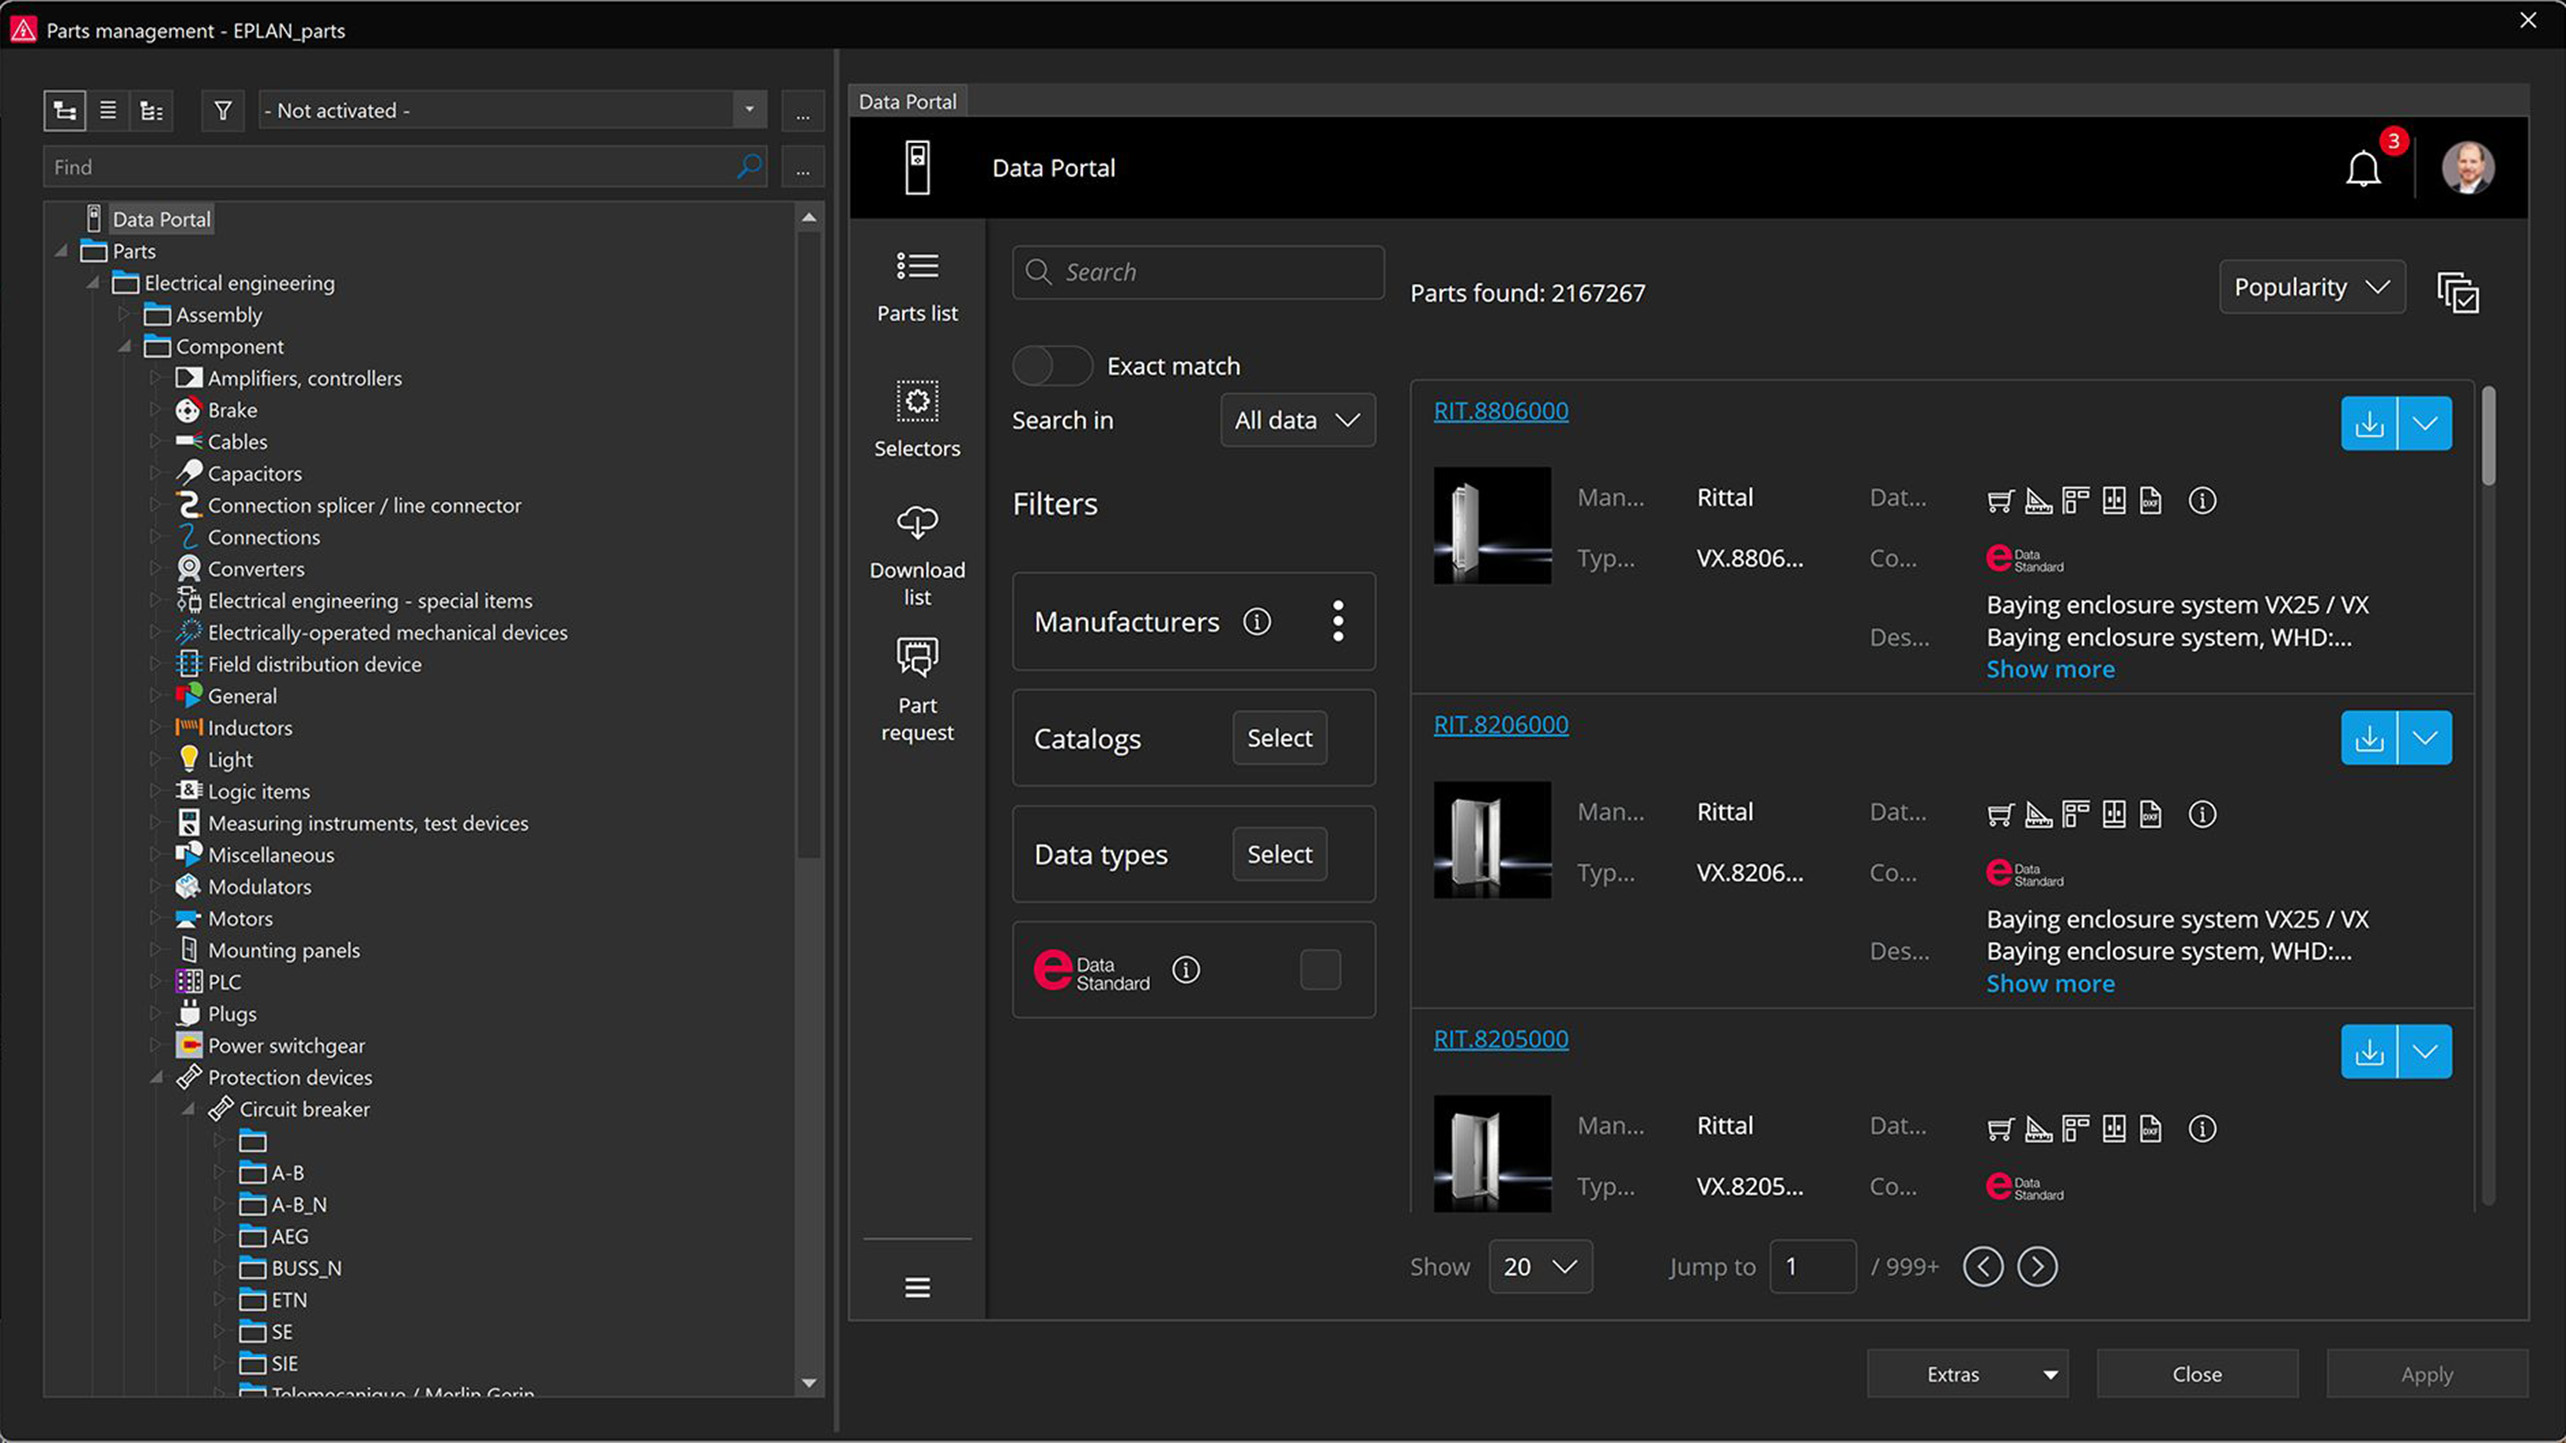Select Catalogs filter with Select button
Screen dimensions: 2566x1443
[1279, 738]
